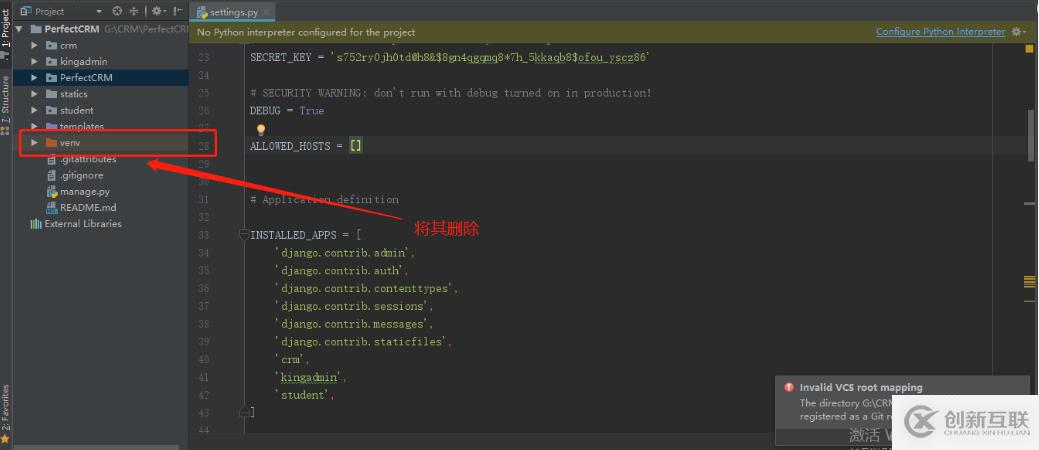The height and width of the screenshot is (450, 1039).
Task: Click the fold end marker at line 43
Action: coord(244,412)
